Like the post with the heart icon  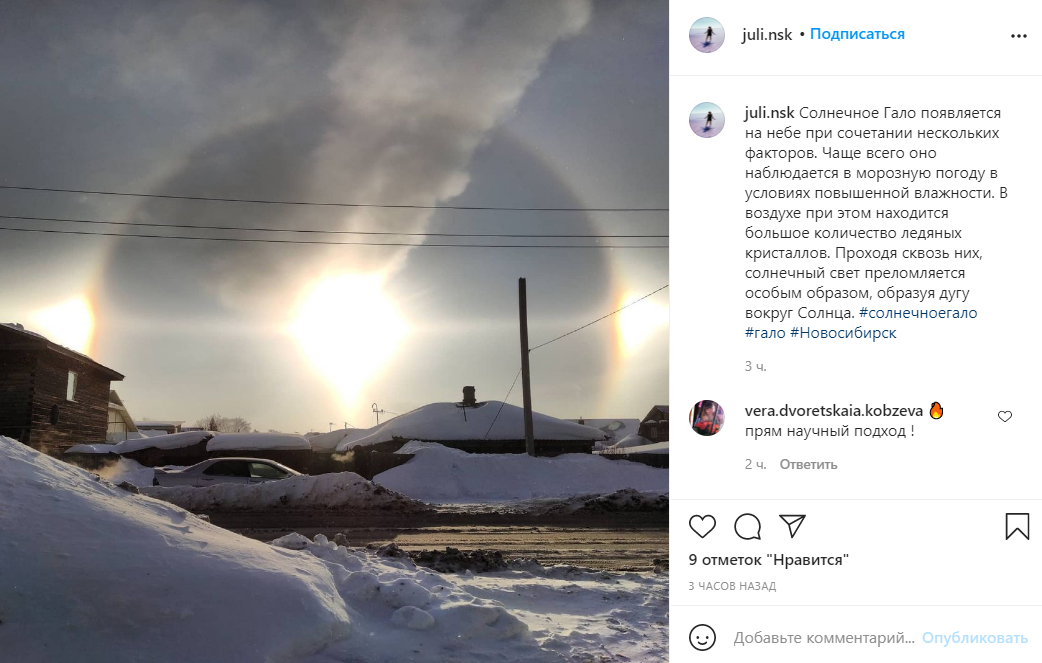click(702, 526)
